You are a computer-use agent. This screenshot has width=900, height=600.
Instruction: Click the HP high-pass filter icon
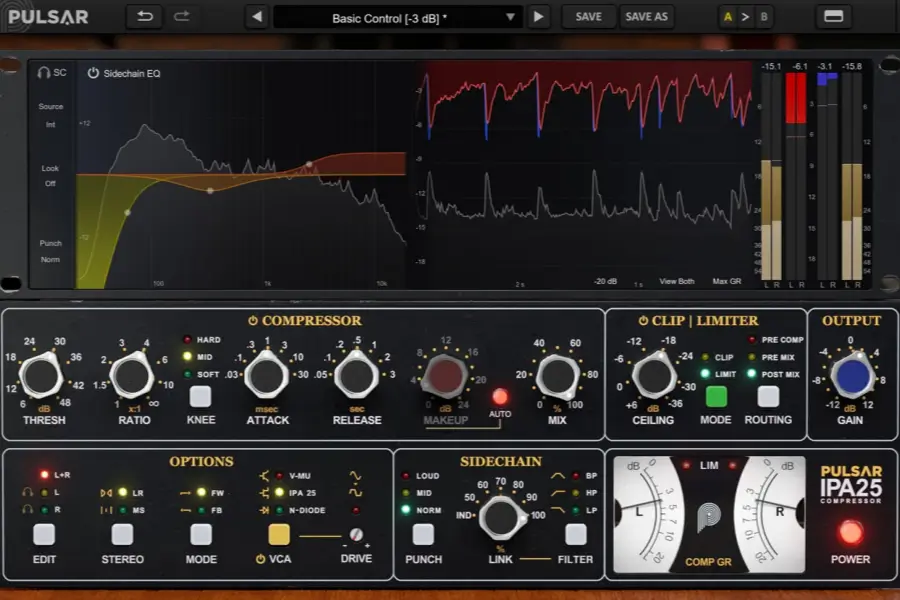pos(557,493)
